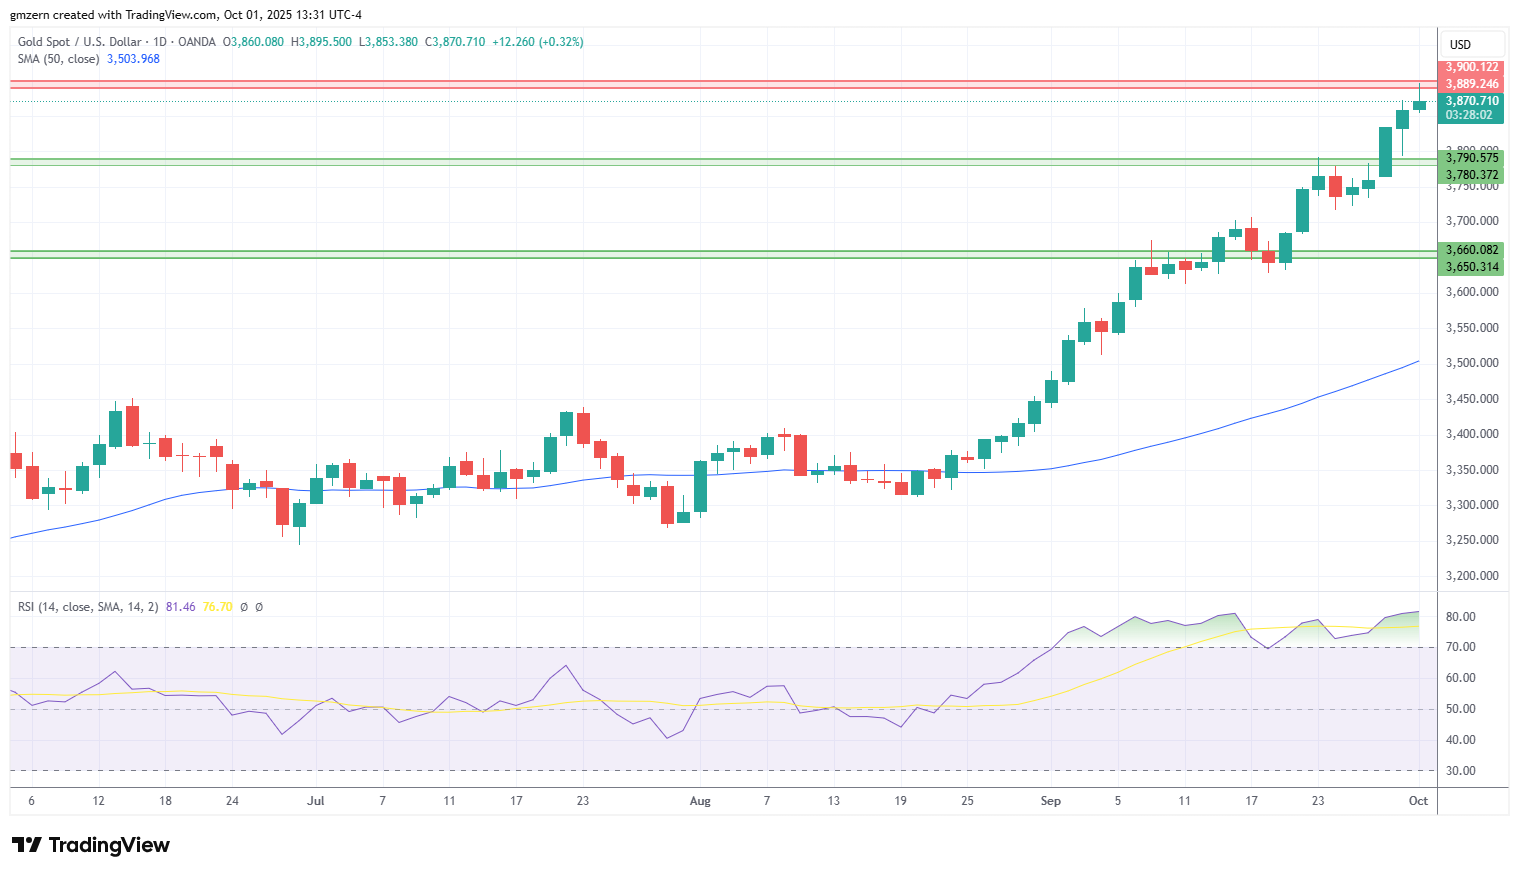Click the Aug date axis label
The image size is (1519, 875).
tap(700, 801)
